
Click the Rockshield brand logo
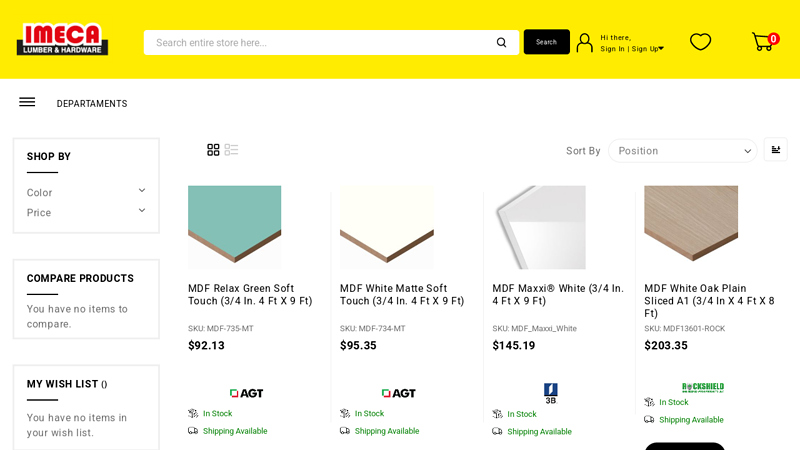[702, 387]
